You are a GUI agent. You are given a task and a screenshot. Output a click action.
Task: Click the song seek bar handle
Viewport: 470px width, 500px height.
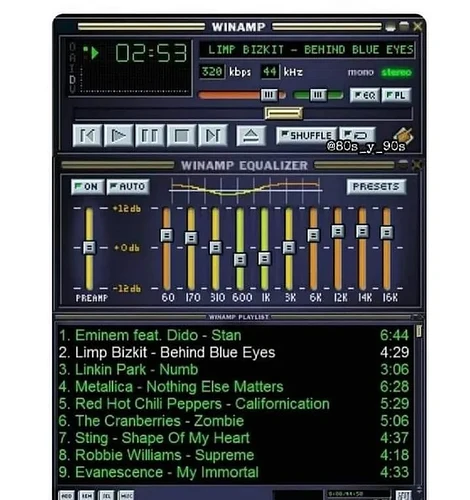tap(284, 113)
